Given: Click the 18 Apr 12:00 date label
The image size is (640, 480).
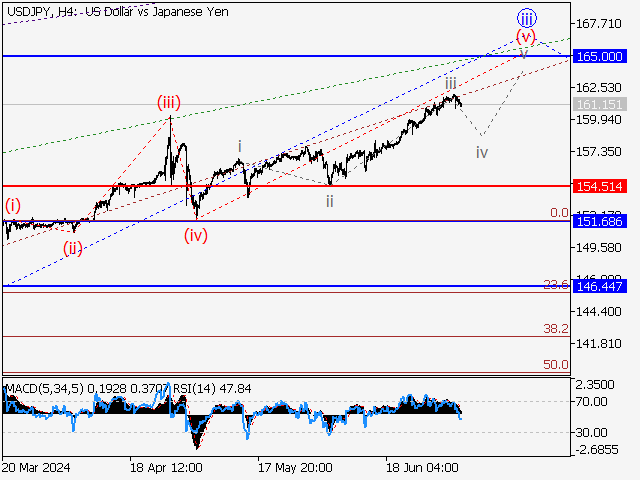Looking at the screenshot, I should 166,467.
